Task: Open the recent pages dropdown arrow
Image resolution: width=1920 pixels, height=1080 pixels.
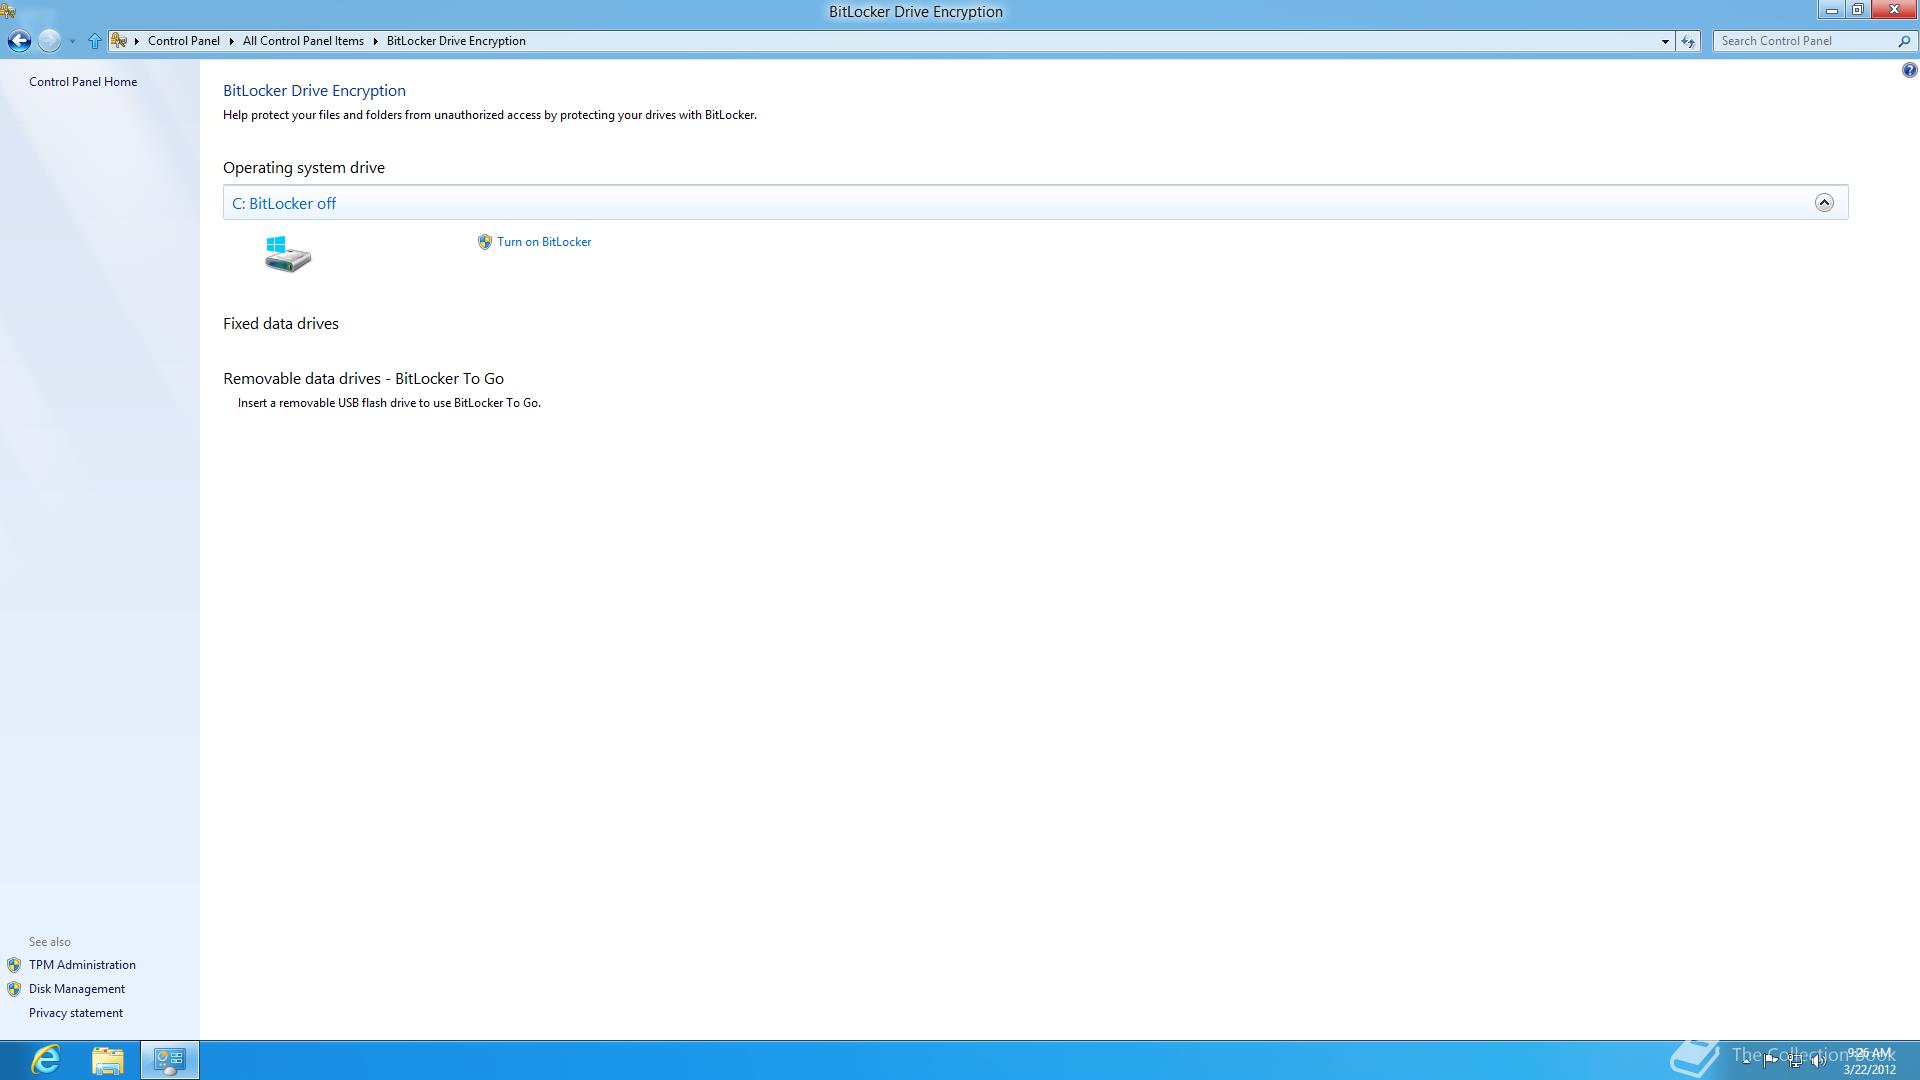Action: pyautogui.click(x=72, y=41)
